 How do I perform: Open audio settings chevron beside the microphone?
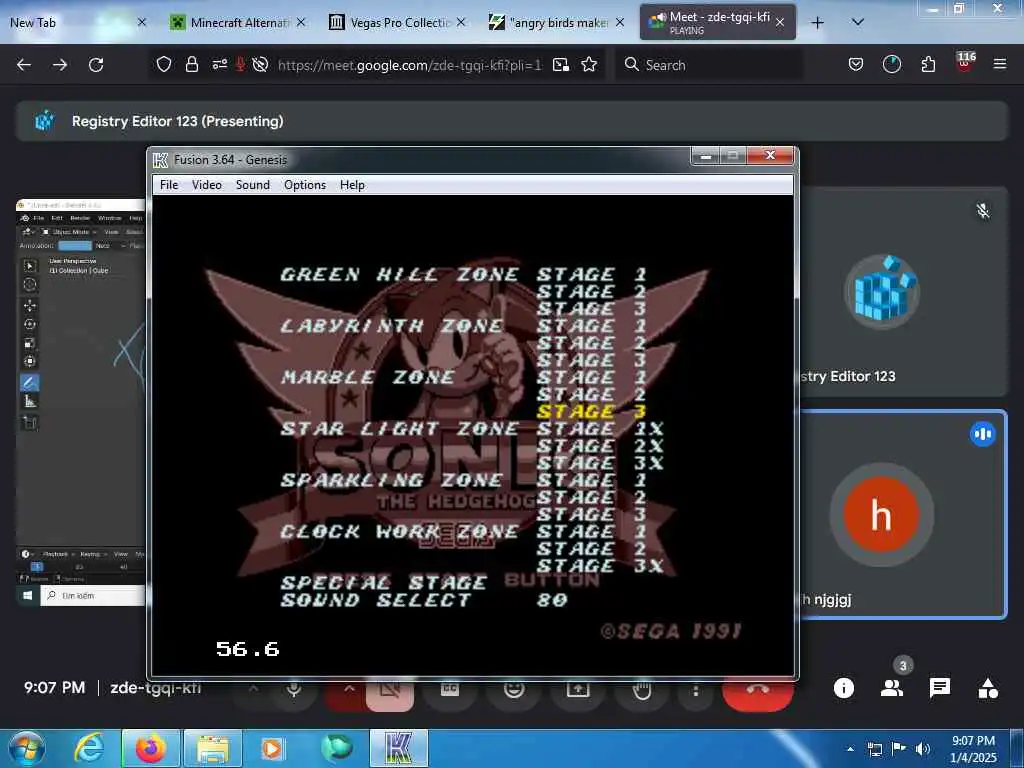[x=253, y=690]
